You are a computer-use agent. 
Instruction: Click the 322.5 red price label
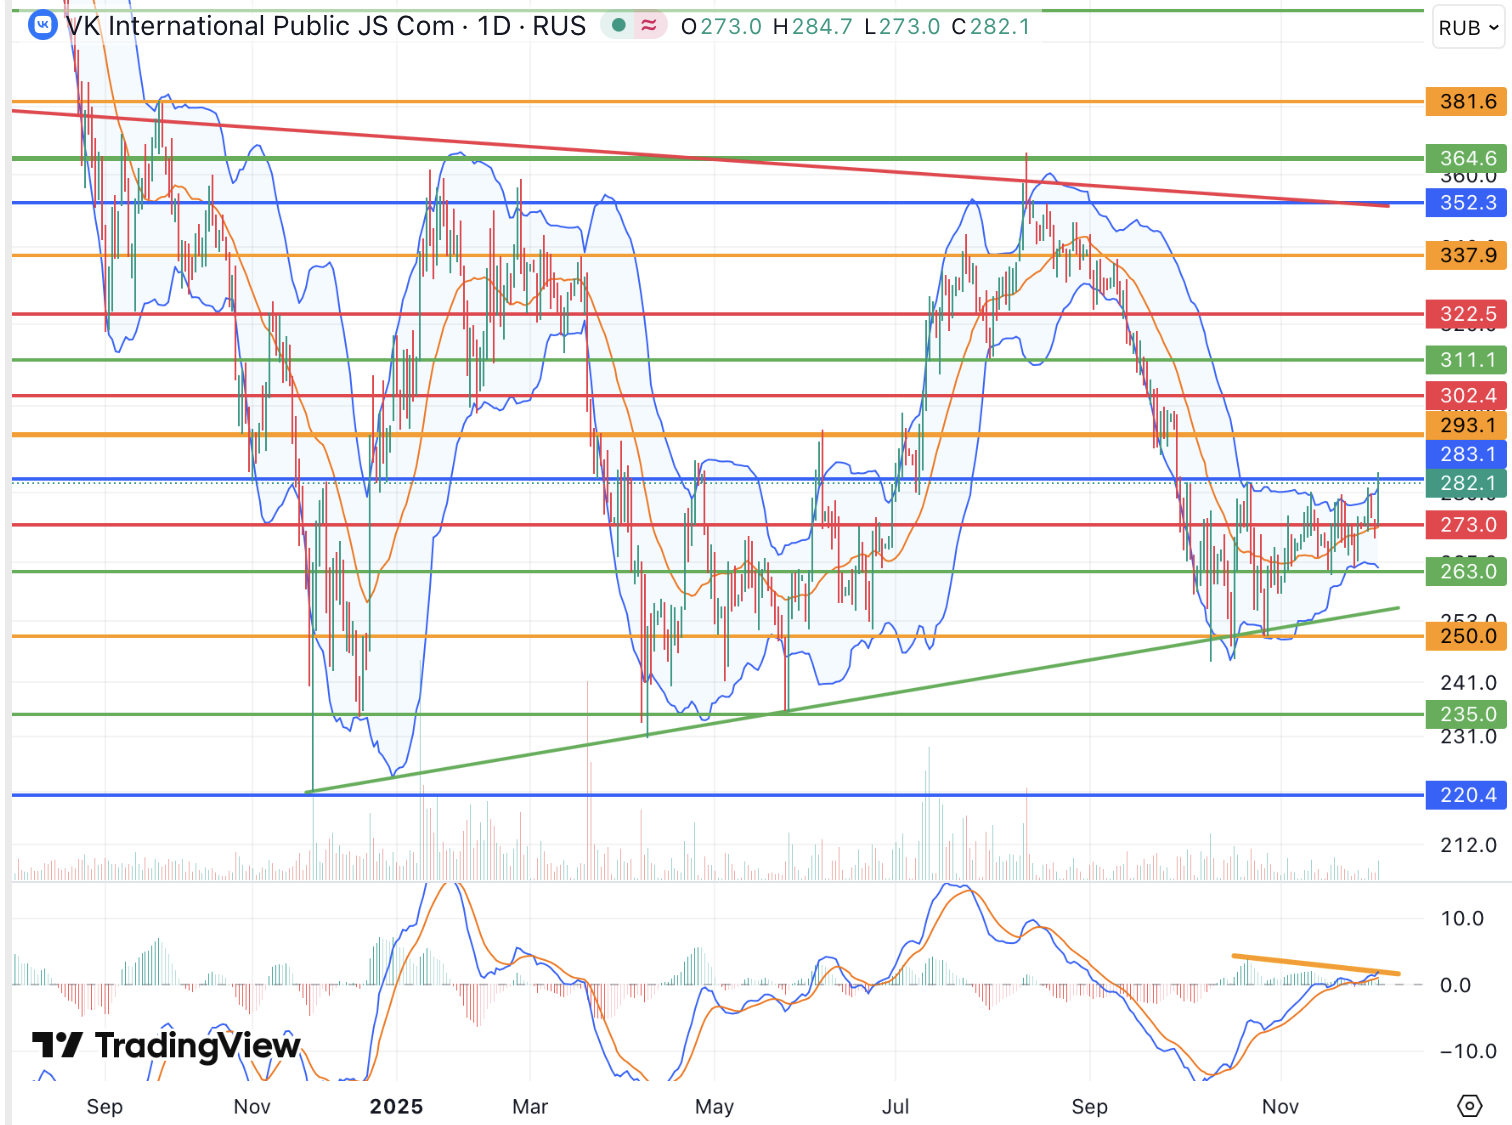(1467, 314)
